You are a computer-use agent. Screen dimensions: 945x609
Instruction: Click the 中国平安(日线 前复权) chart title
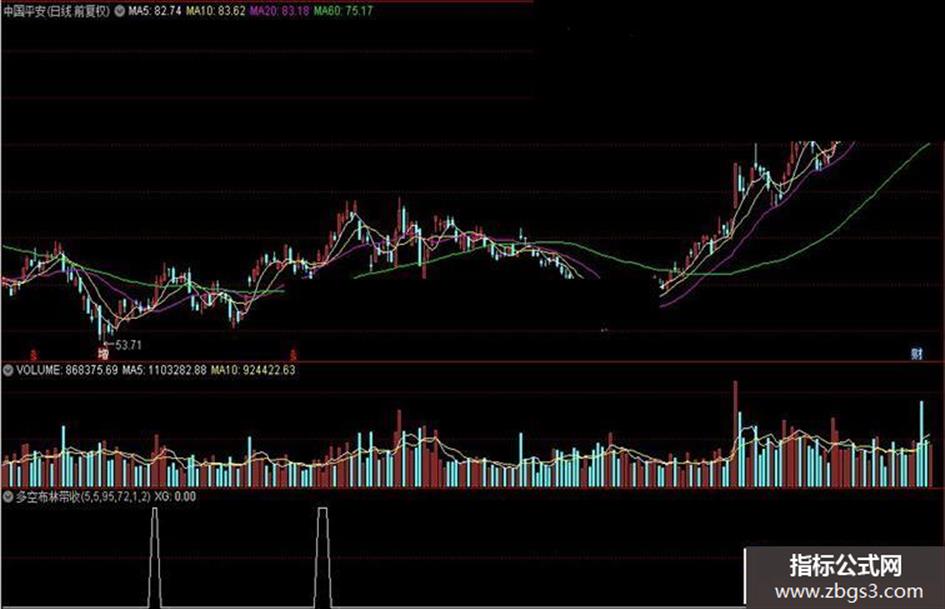point(57,11)
